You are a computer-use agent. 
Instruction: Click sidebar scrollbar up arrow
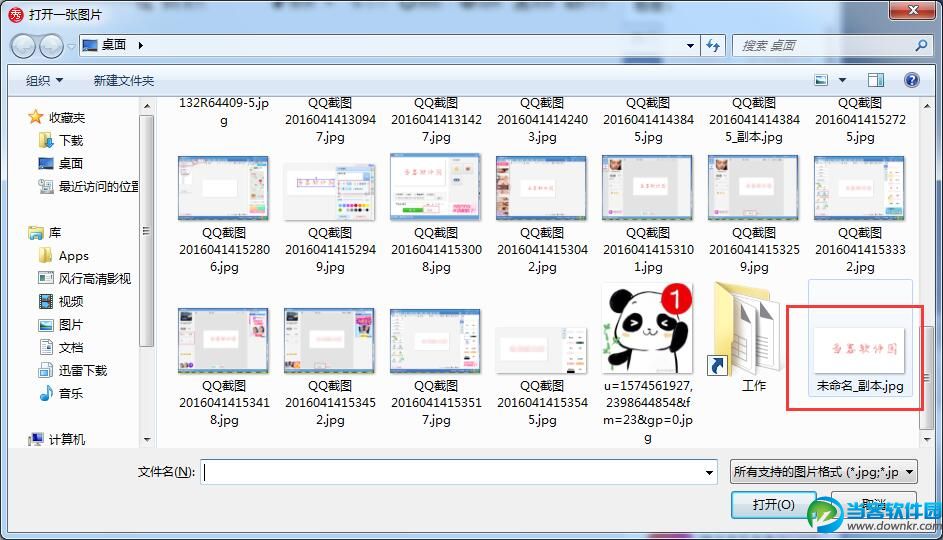pos(147,106)
